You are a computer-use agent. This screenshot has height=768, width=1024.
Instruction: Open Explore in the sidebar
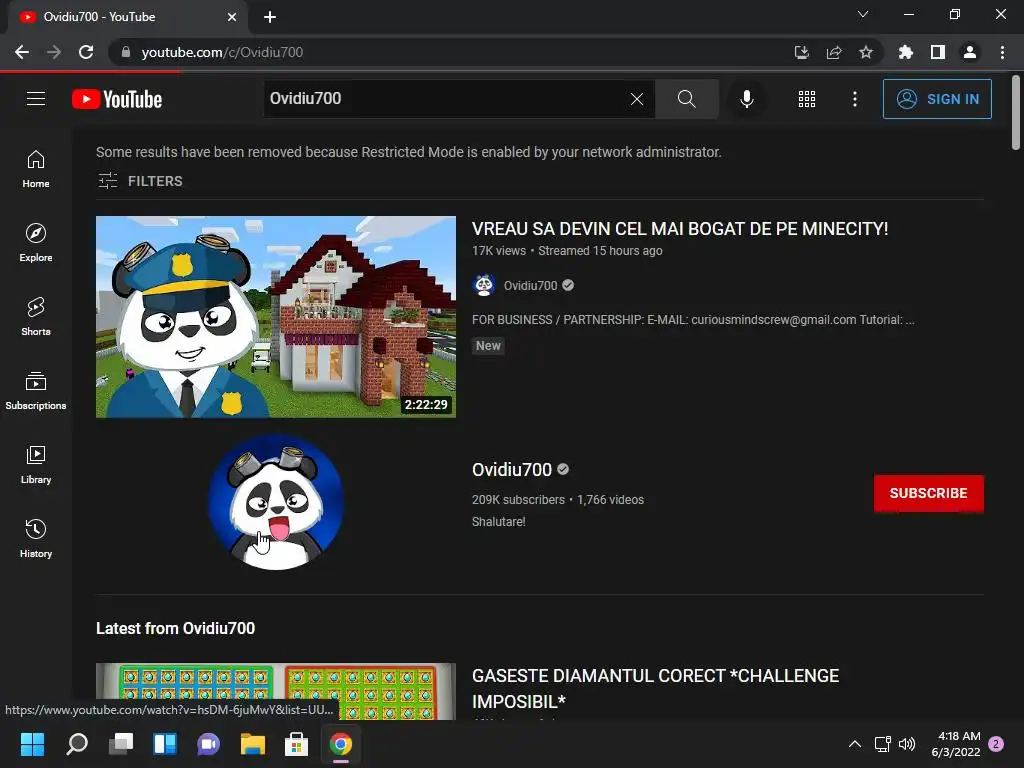pos(36,243)
